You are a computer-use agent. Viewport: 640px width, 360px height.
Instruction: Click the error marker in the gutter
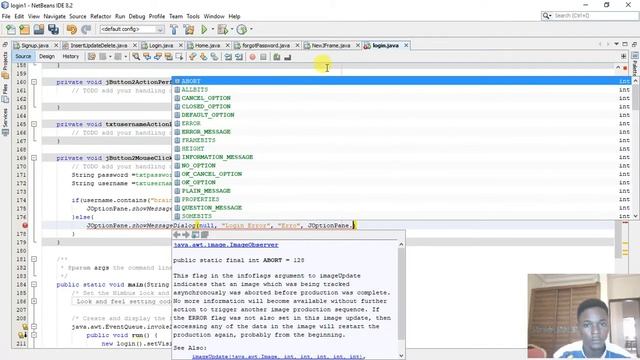tap(25, 225)
